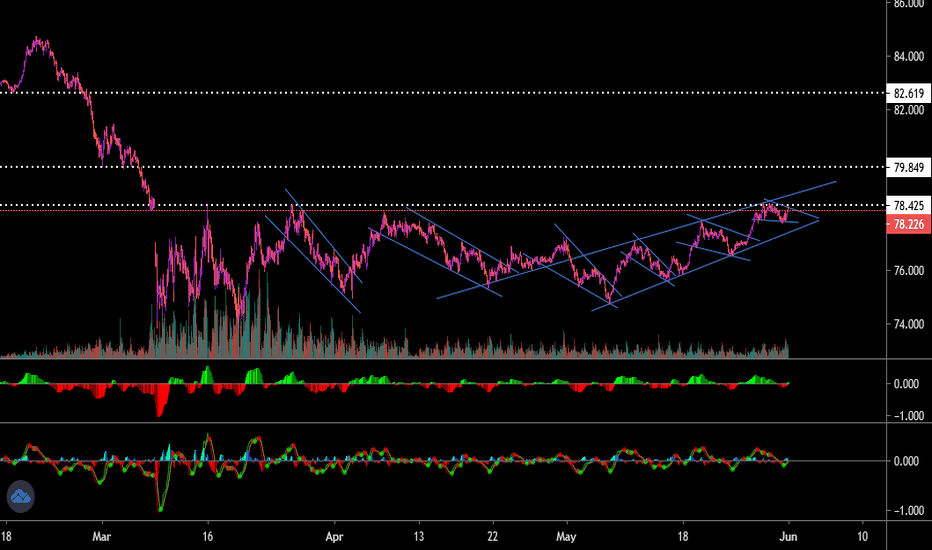Click the 22 date label on time axis
This screenshot has width=932, height=550.
point(492,536)
